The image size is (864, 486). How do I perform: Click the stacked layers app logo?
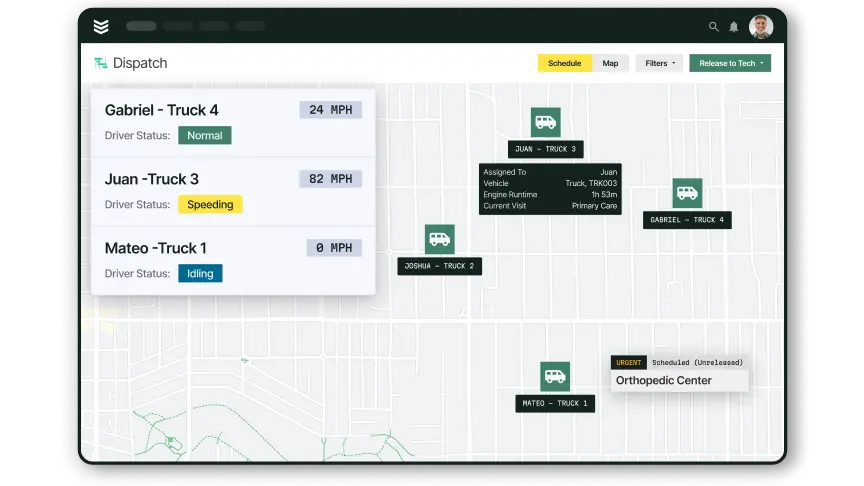pos(101,26)
